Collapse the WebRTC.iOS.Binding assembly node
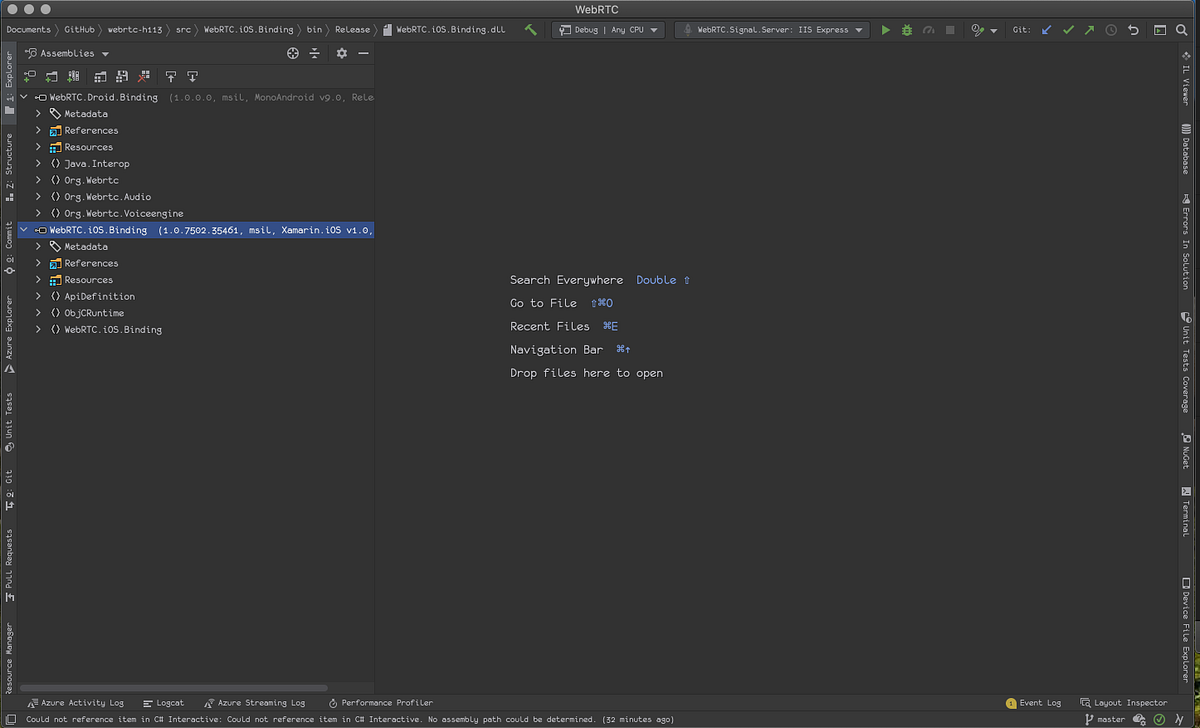 (x=23, y=229)
